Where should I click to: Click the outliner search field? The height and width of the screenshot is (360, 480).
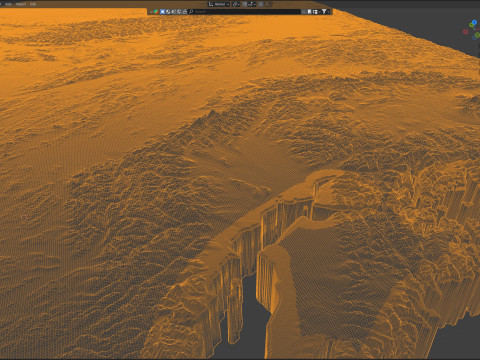pos(246,12)
